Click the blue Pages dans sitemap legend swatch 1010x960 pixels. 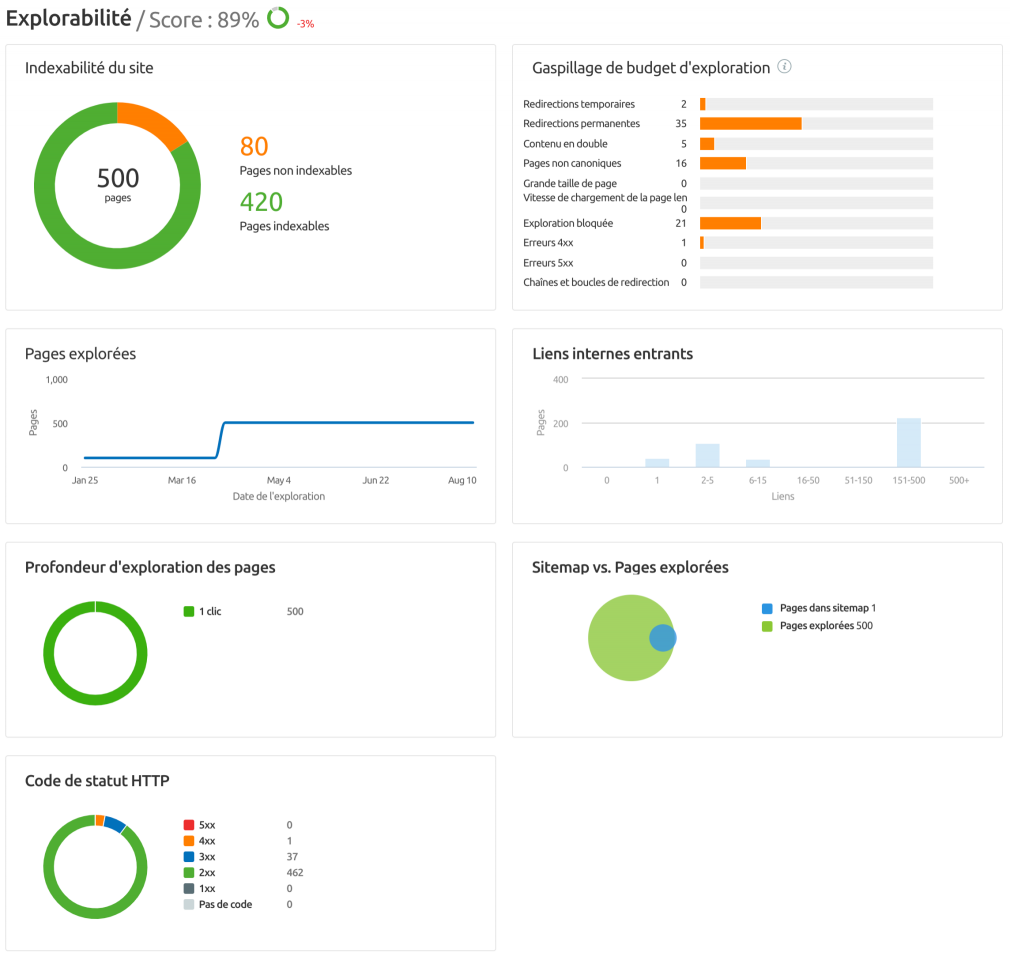[x=767, y=608]
